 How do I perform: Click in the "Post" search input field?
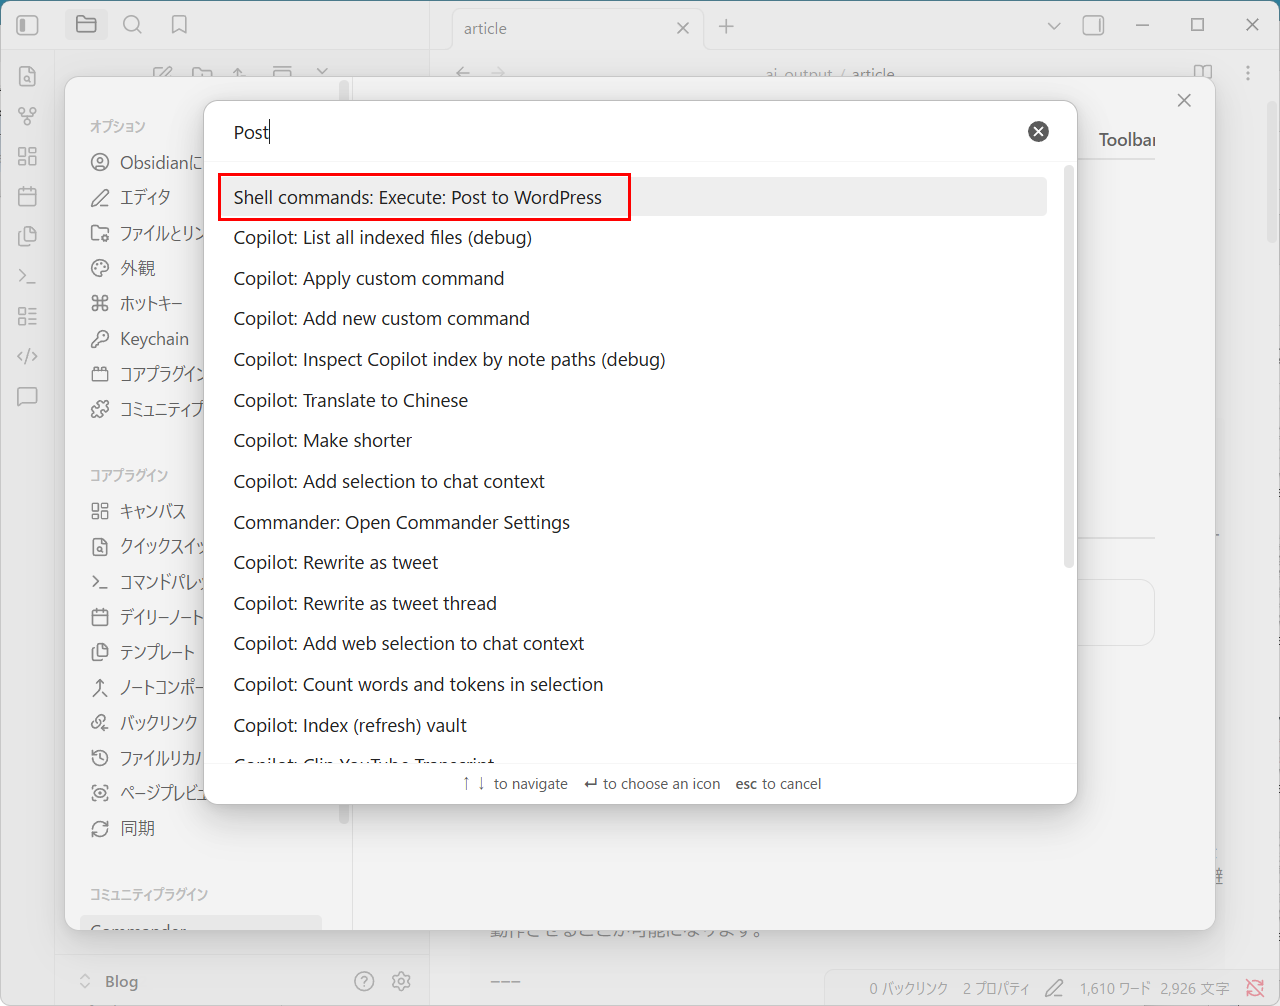point(620,132)
